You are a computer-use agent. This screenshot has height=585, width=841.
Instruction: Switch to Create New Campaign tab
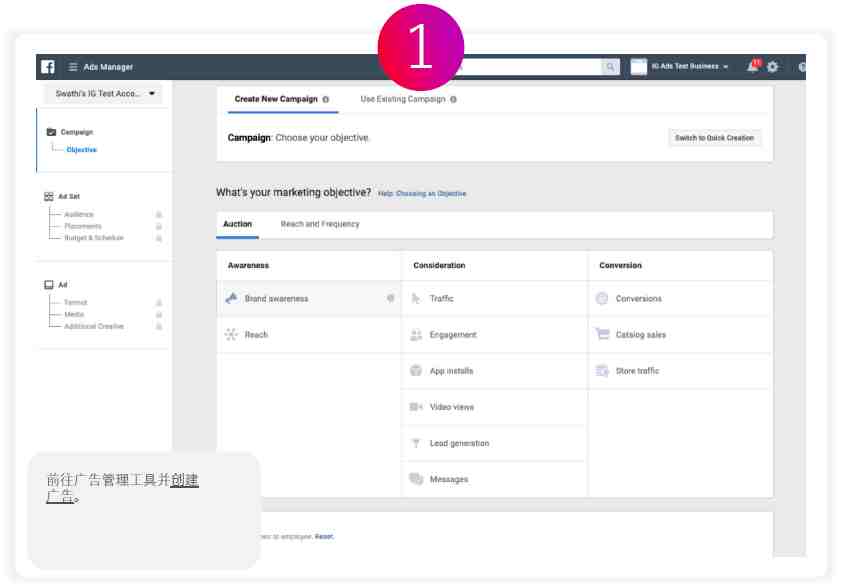pos(276,99)
